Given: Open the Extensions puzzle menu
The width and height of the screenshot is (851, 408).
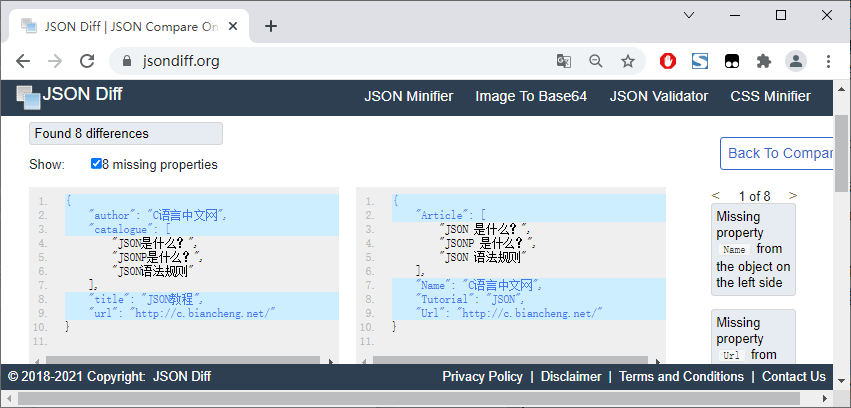Looking at the screenshot, I should 764,61.
